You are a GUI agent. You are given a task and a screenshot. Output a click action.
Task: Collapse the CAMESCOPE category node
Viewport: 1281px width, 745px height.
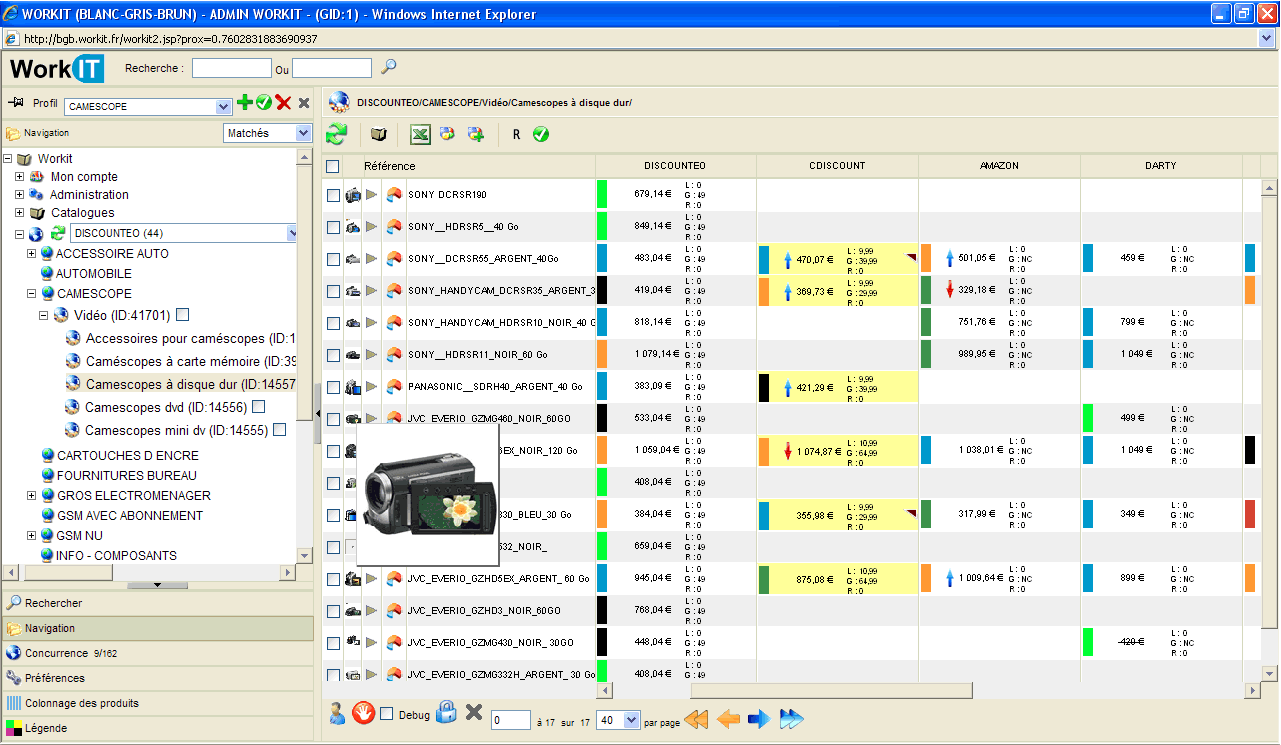coord(31,294)
